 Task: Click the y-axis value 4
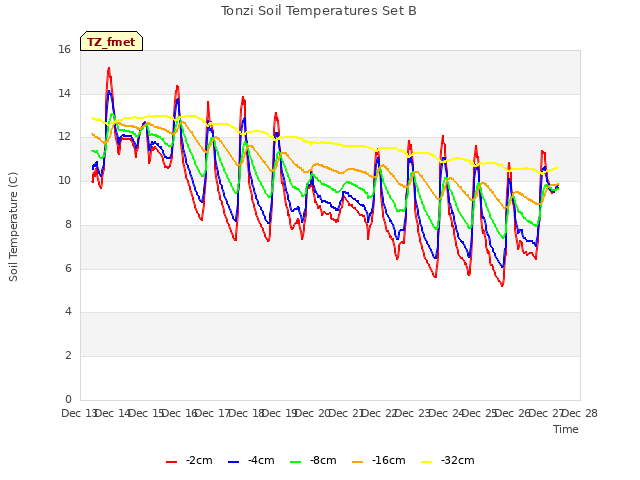pos(68,311)
